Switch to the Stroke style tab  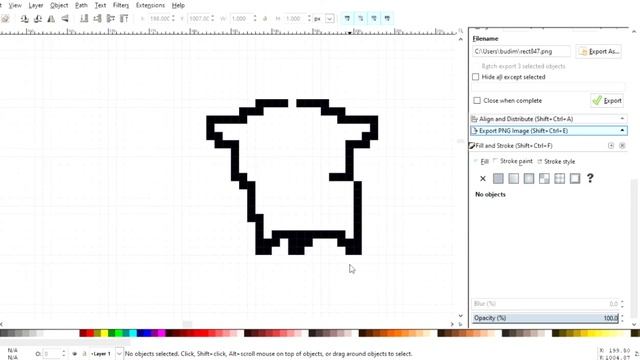(556, 162)
